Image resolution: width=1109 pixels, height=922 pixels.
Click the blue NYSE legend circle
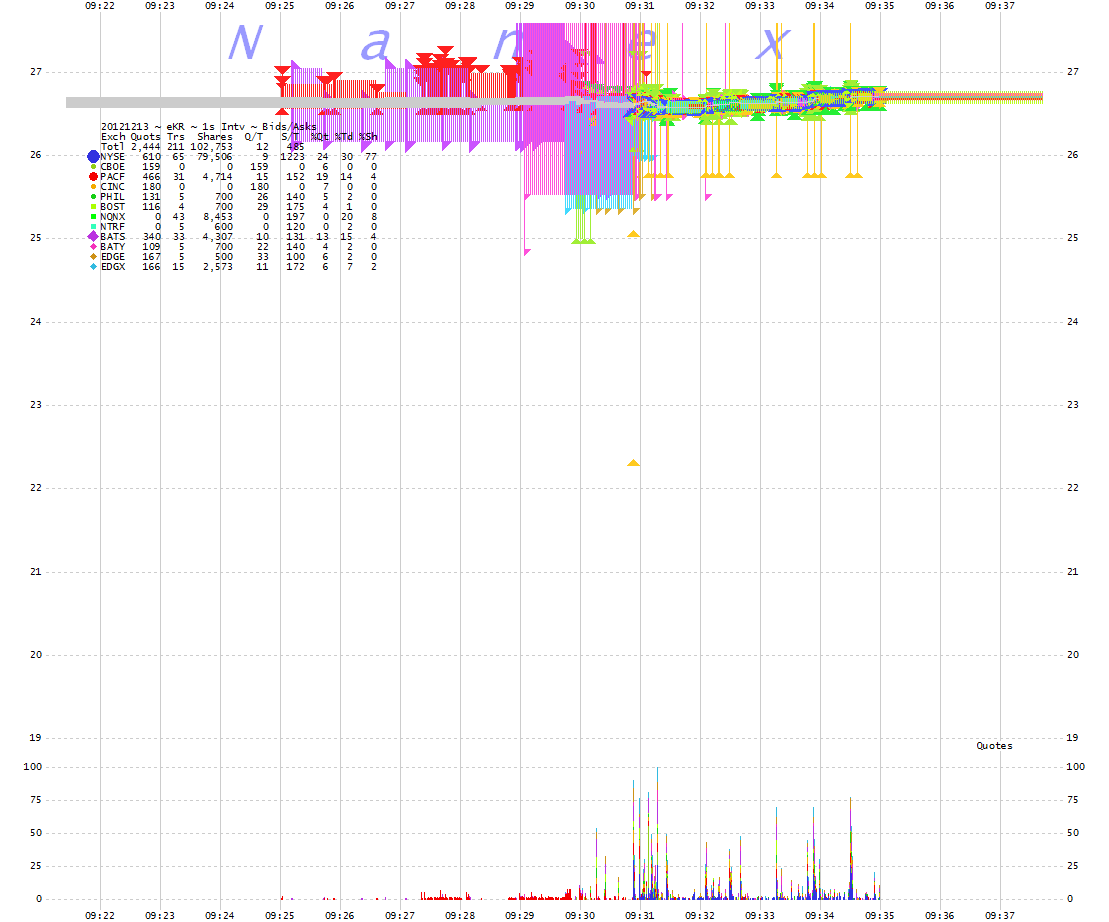(93, 156)
